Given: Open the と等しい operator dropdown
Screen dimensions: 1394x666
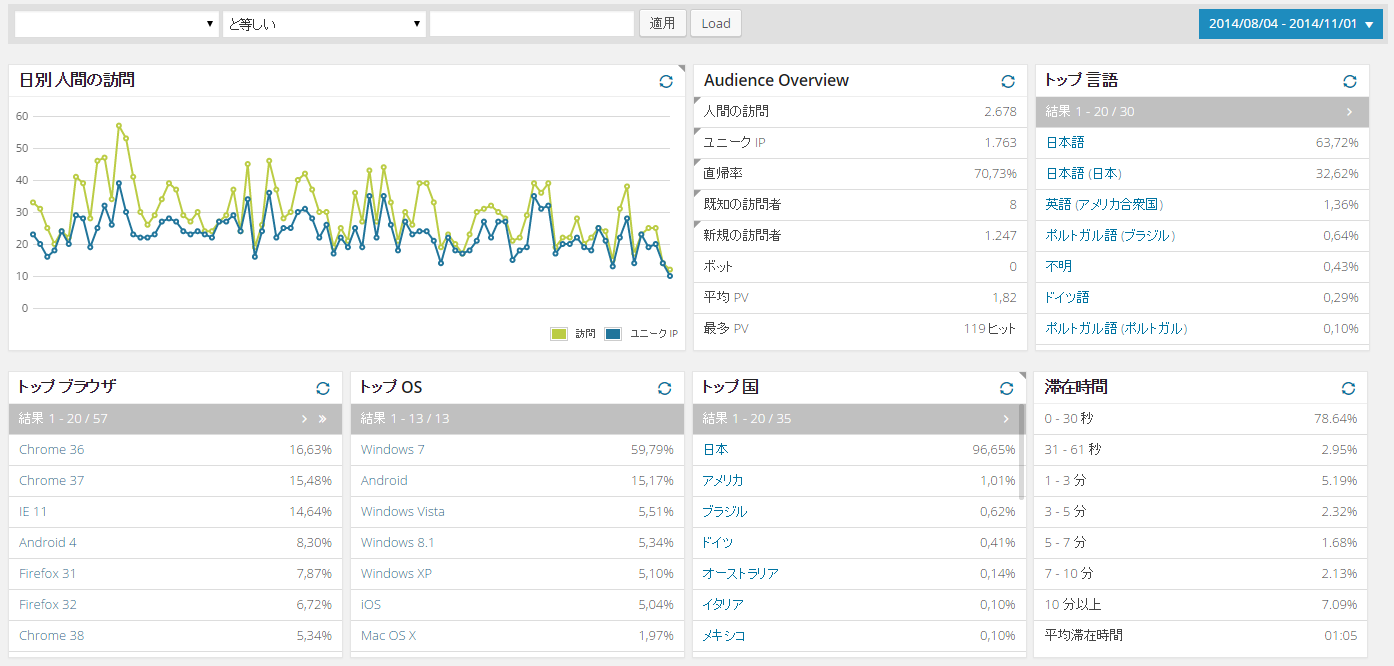Looking at the screenshot, I should (324, 24).
